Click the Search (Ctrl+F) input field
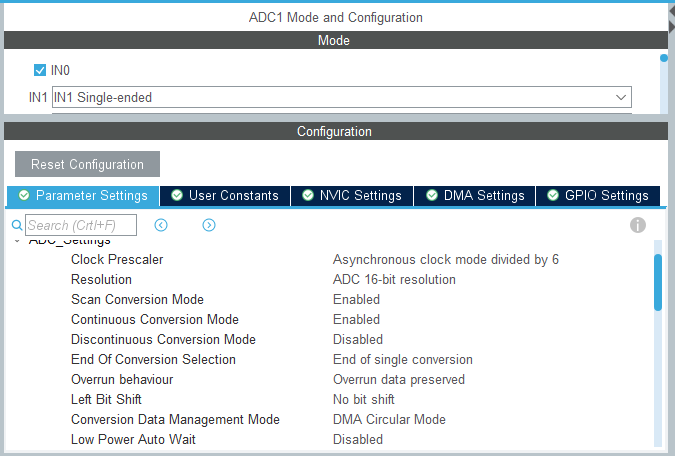The image size is (675, 456). click(x=81, y=225)
